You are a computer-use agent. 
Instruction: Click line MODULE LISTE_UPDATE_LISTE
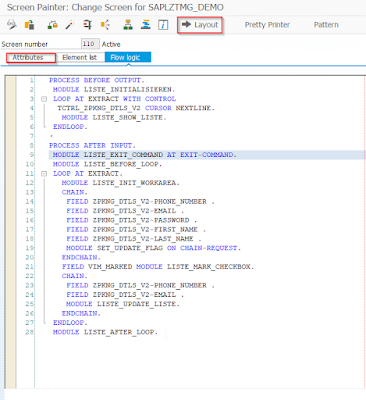[123, 304]
